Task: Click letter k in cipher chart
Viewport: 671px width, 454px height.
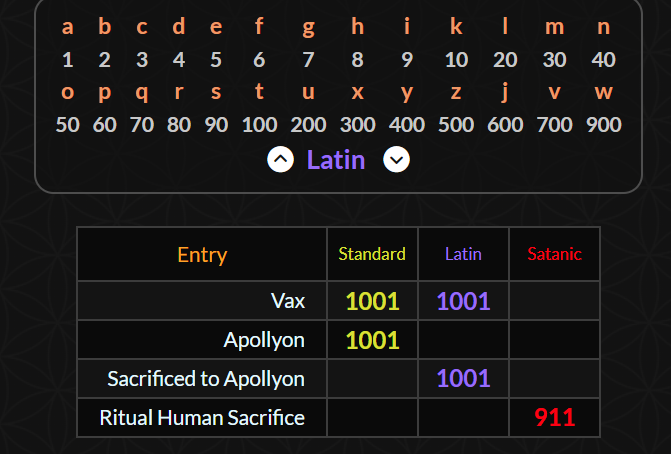Action: tap(456, 26)
